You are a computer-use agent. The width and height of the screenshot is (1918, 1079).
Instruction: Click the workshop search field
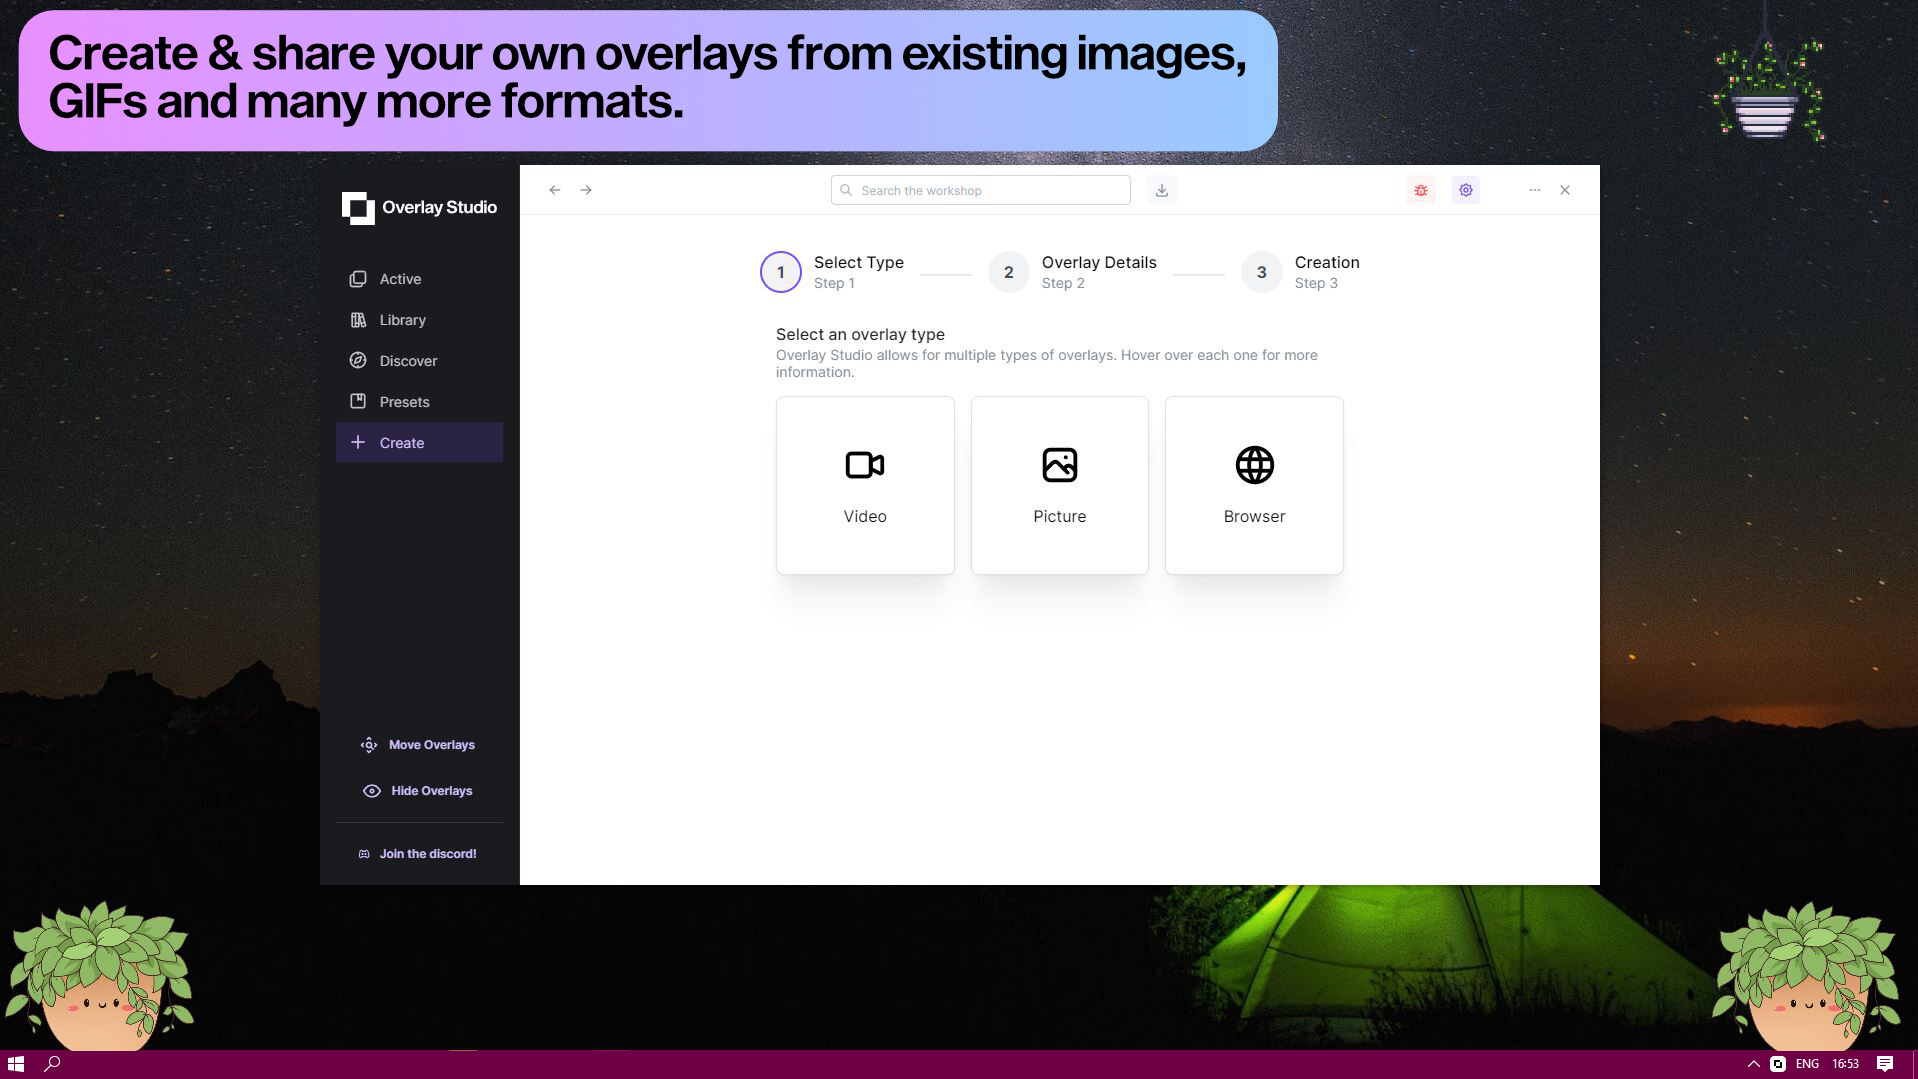click(x=979, y=189)
